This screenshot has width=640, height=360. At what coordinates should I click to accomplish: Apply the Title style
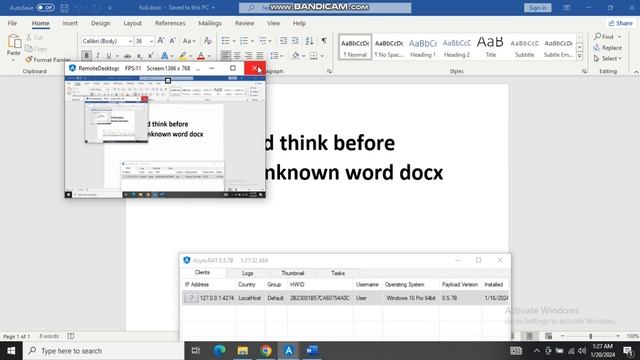coord(490,47)
